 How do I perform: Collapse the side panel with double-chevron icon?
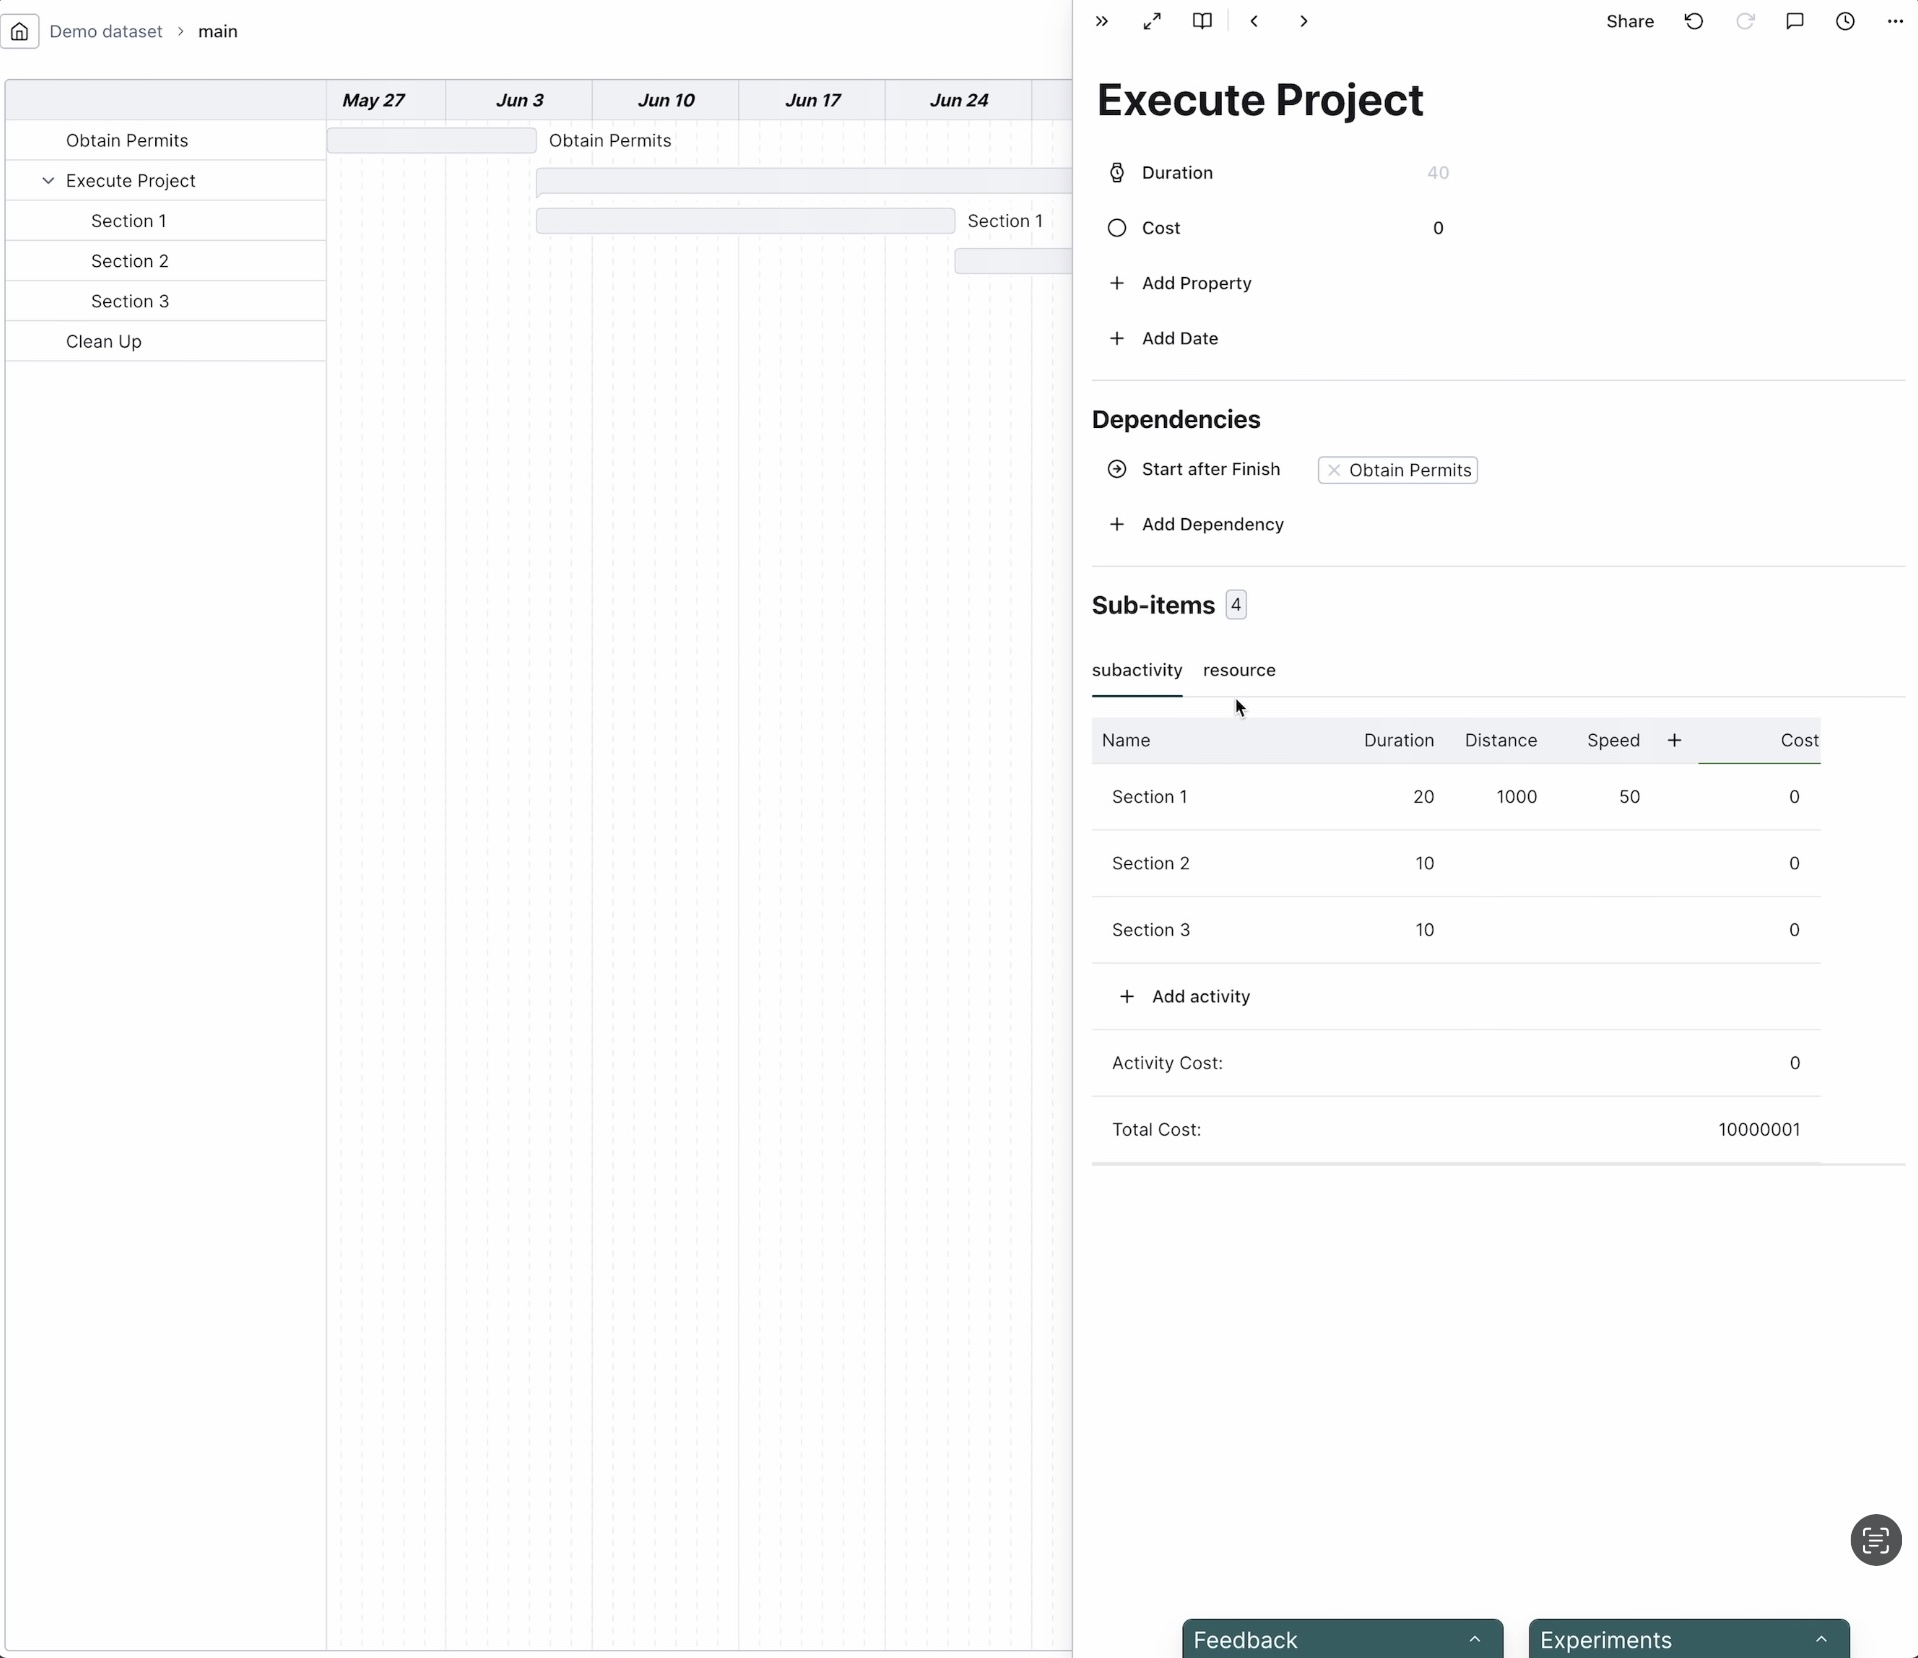(x=1102, y=21)
